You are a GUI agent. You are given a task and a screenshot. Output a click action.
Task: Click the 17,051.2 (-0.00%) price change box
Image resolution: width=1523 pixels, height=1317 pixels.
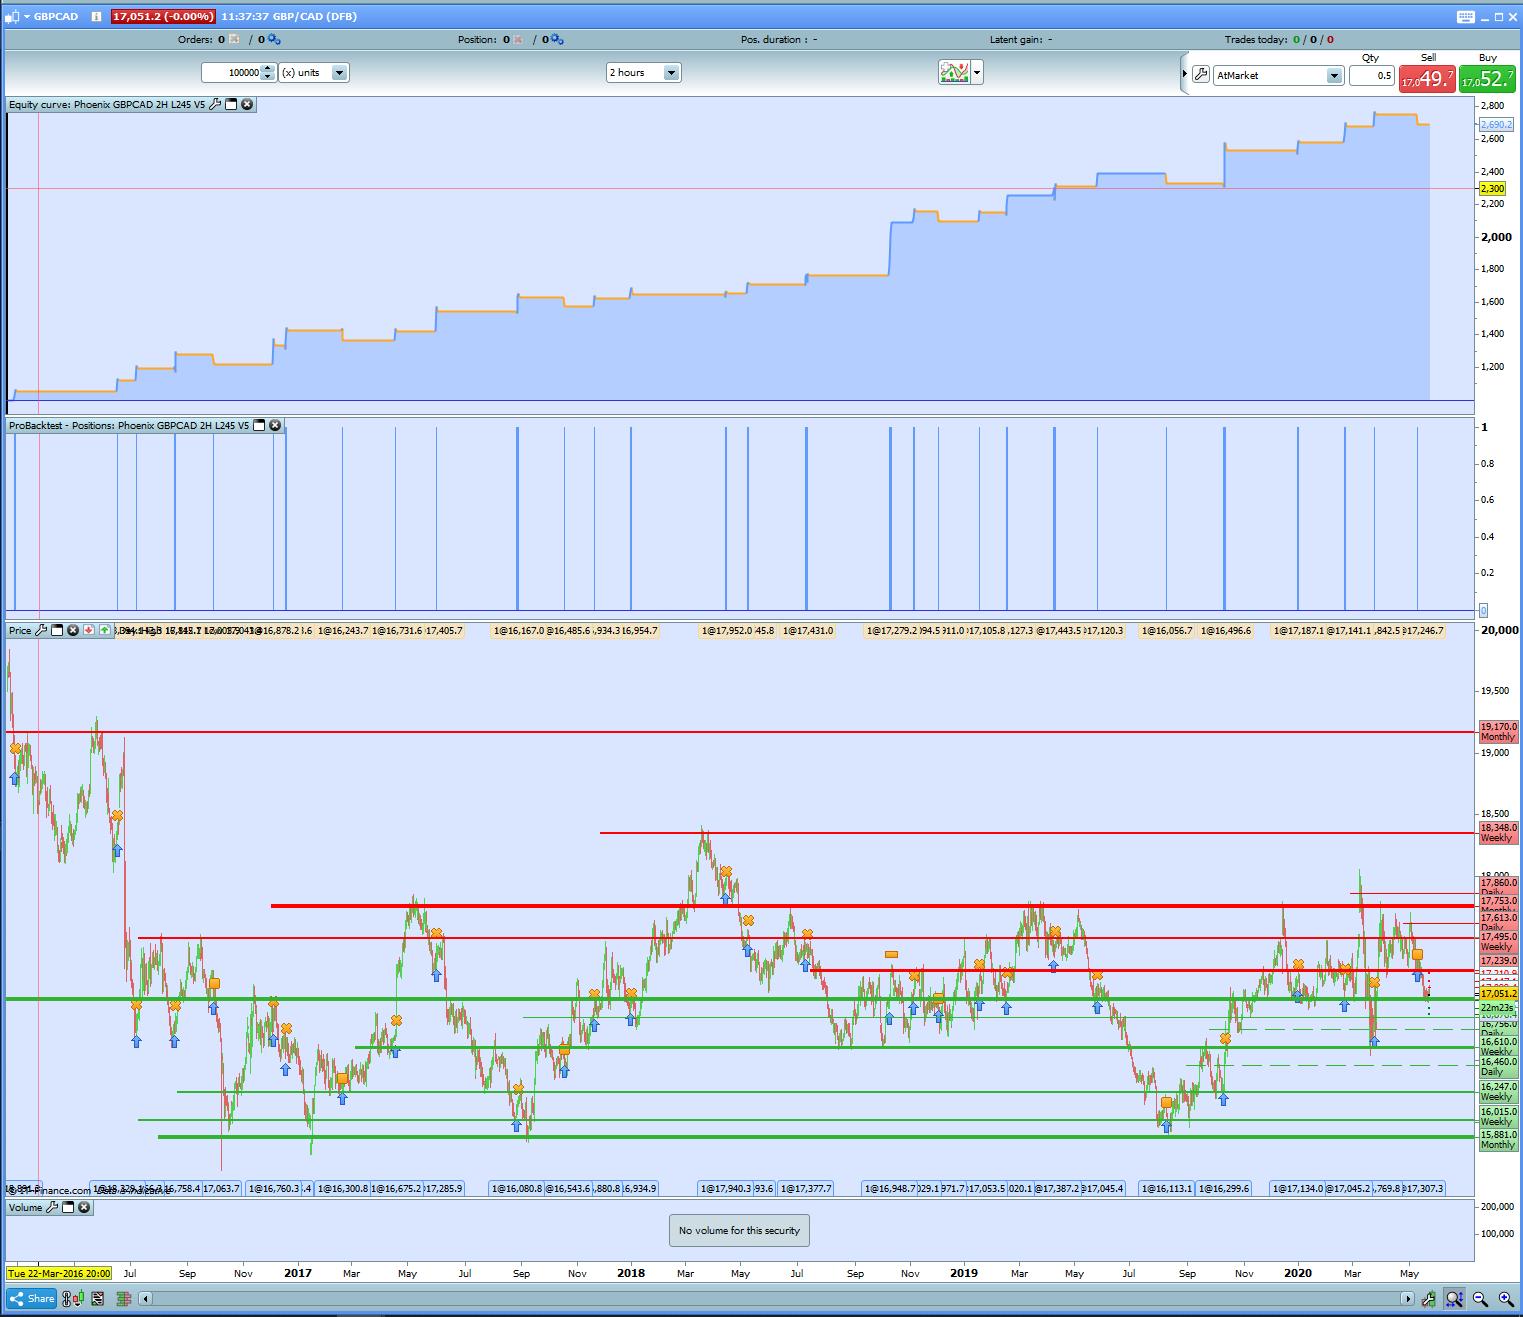coord(162,16)
